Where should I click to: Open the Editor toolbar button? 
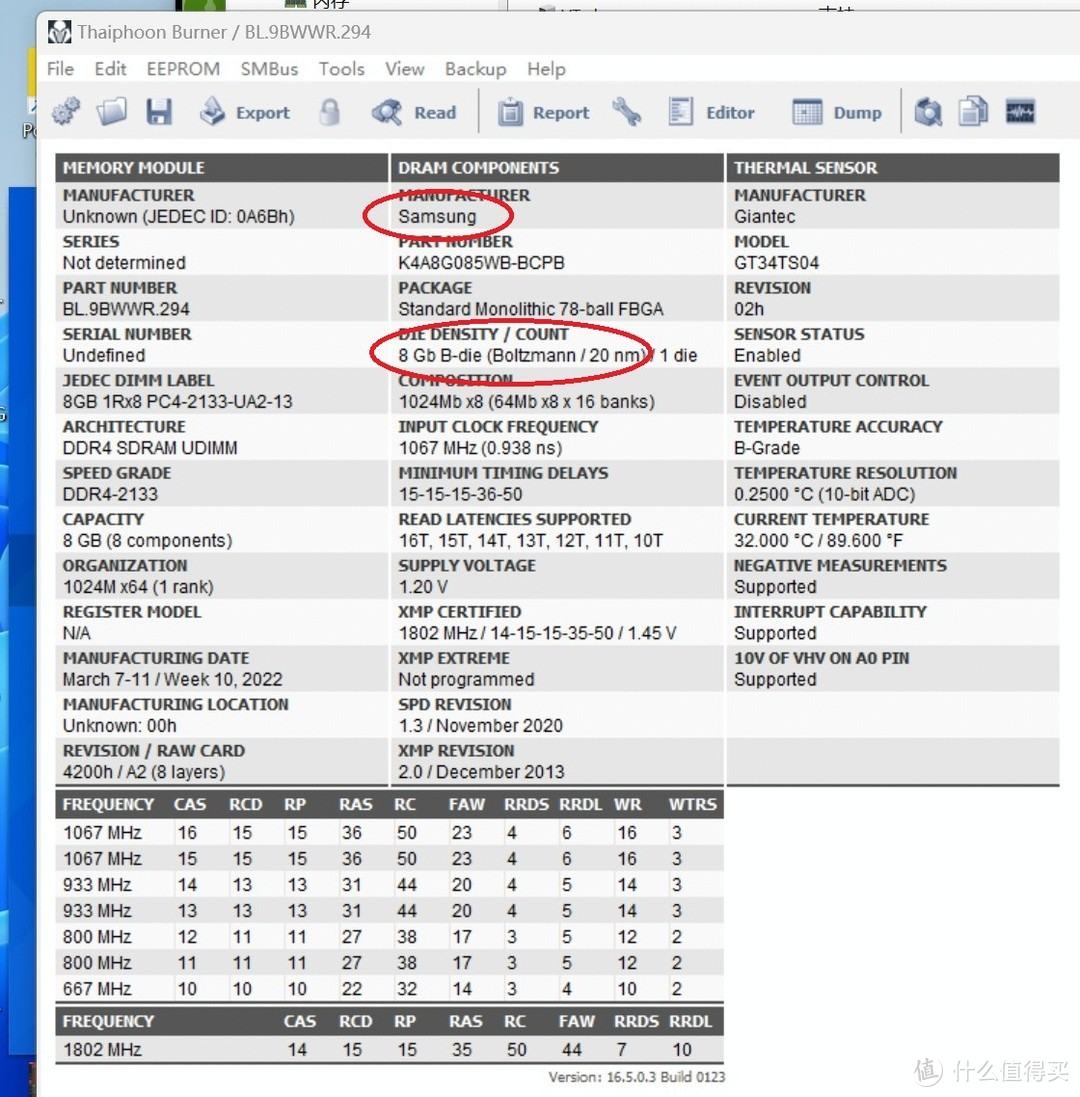tap(711, 112)
